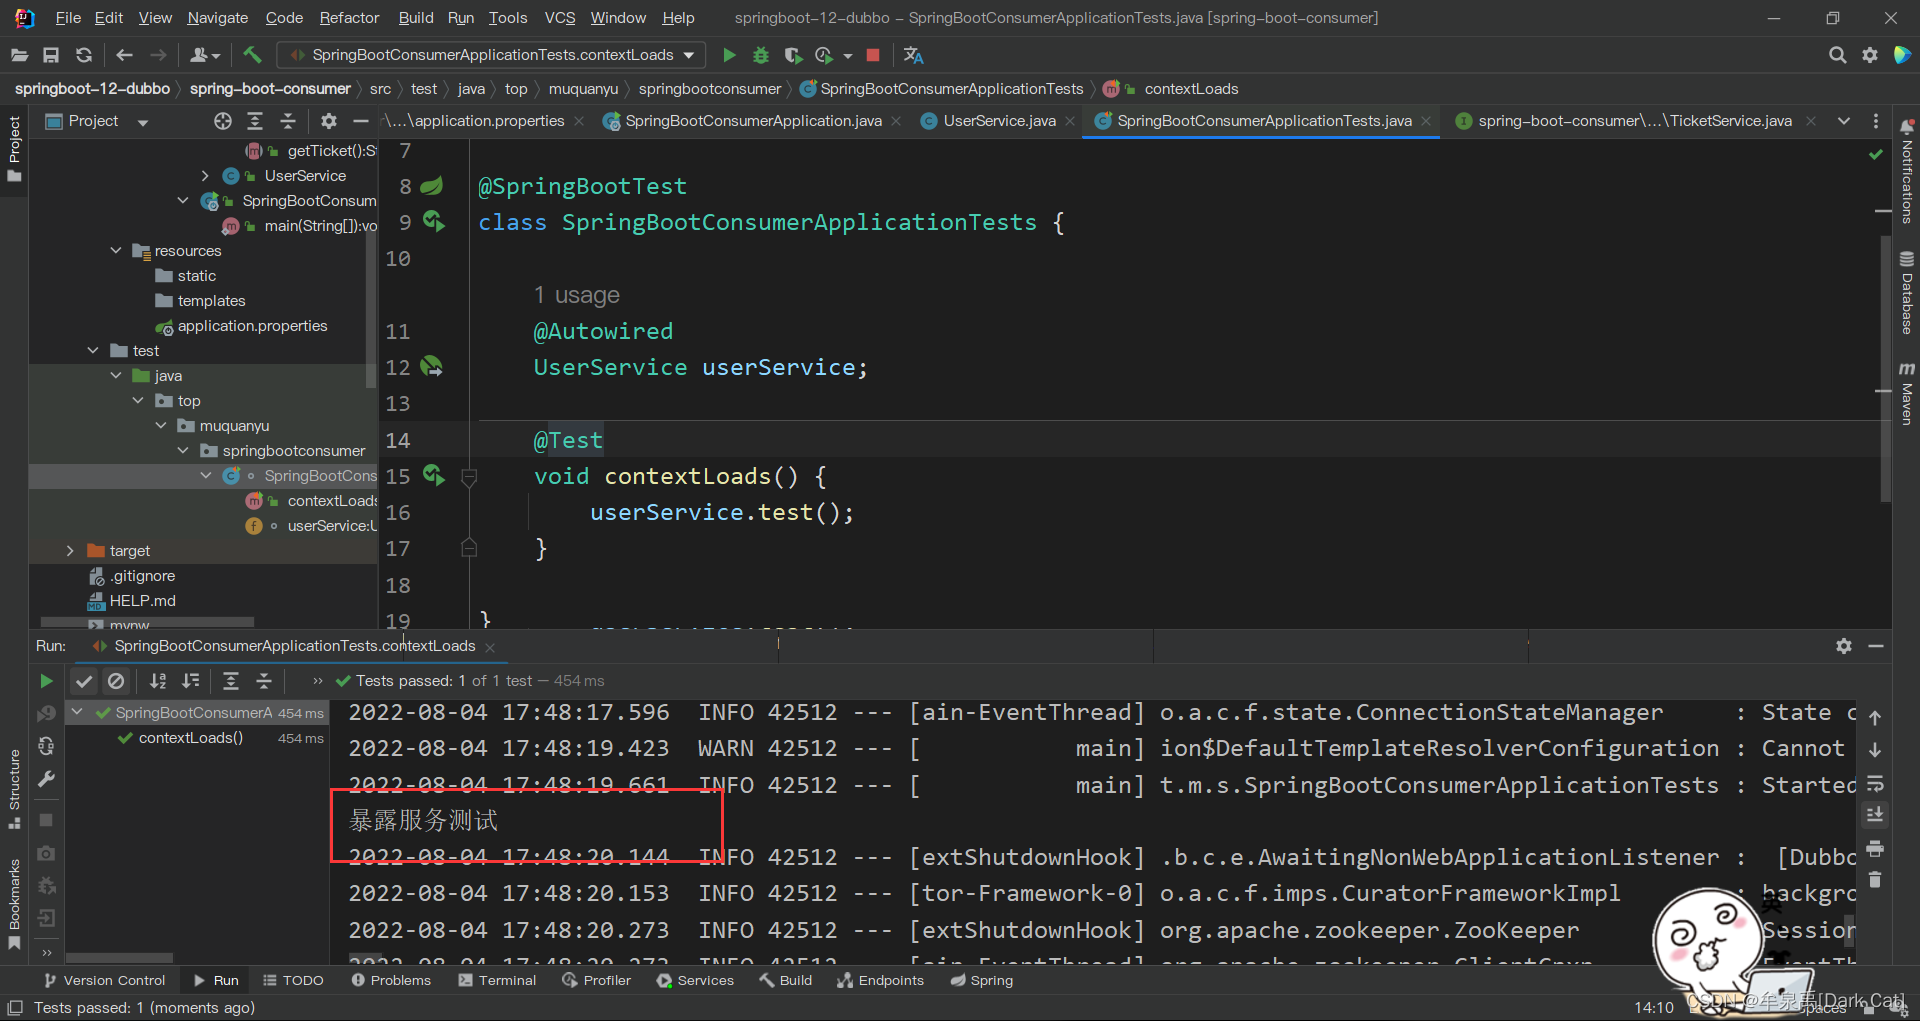Toggle sort by duration in test results
The width and height of the screenshot is (1920, 1021).
pyautogui.click(x=190, y=681)
